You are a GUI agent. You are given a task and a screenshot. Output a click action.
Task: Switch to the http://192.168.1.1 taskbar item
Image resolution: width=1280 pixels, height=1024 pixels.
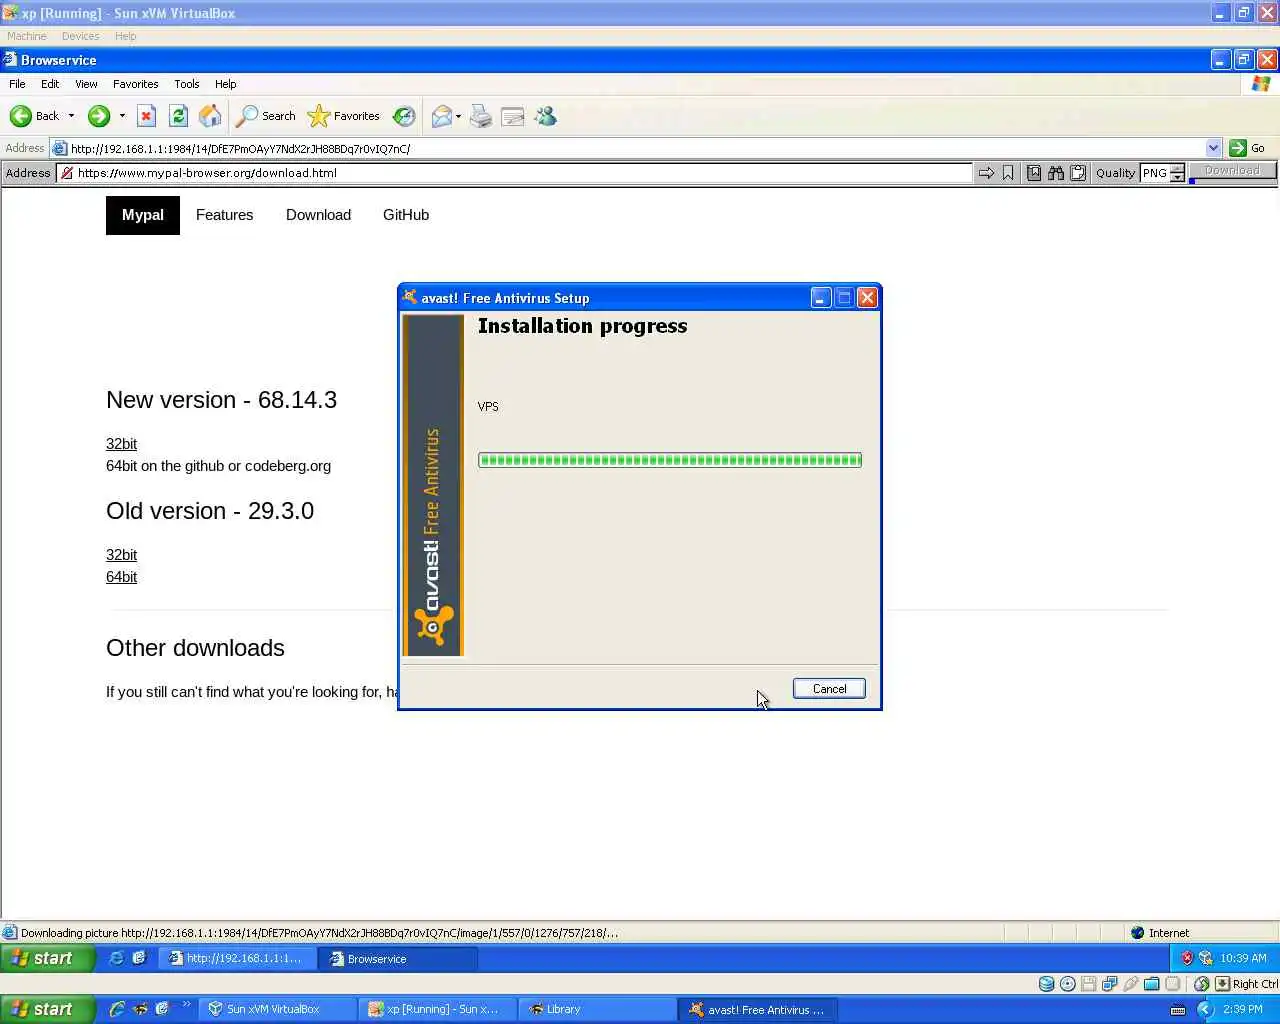[x=237, y=958]
